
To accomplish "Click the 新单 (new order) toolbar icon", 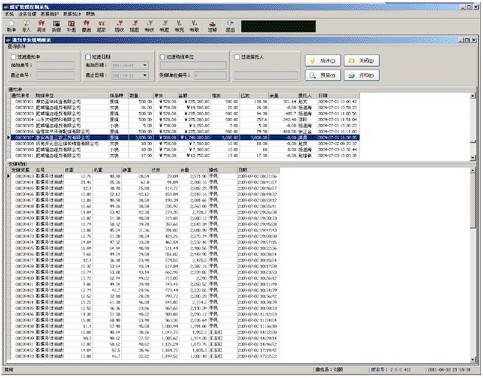I will coord(11,26).
